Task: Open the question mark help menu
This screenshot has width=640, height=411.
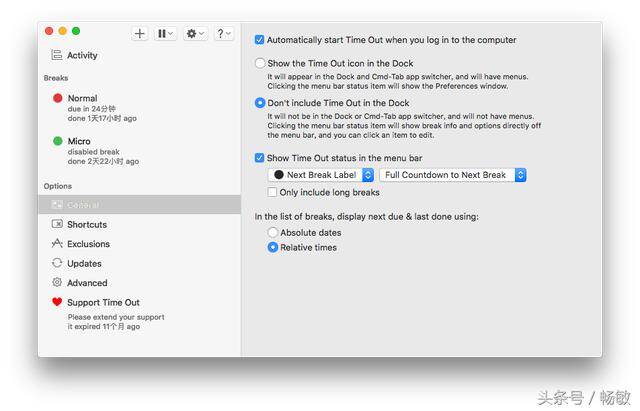Action: click(x=224, y=33)
